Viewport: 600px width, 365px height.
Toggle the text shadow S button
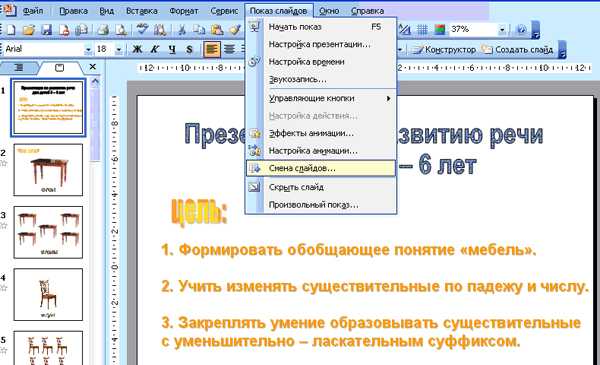pyautogui.click(x=189, y=49)
